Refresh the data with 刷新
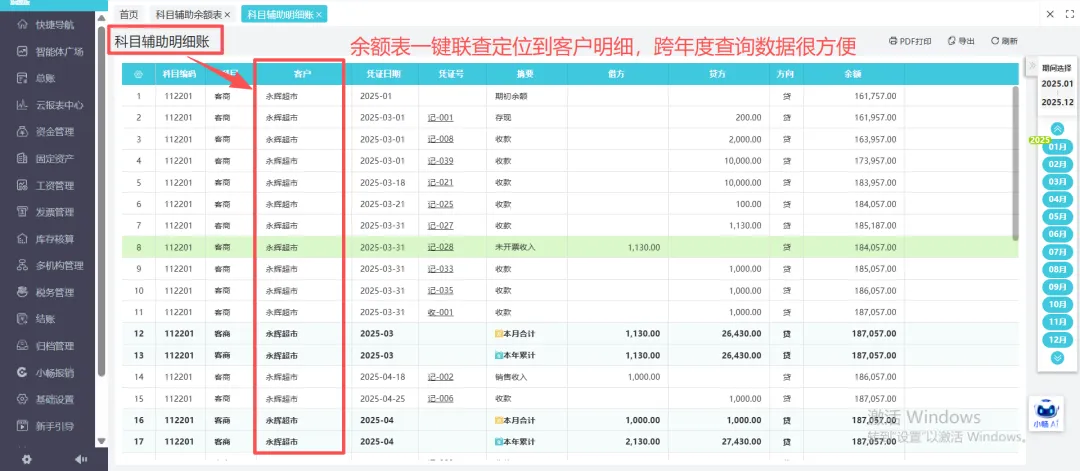 point(1004,41)
